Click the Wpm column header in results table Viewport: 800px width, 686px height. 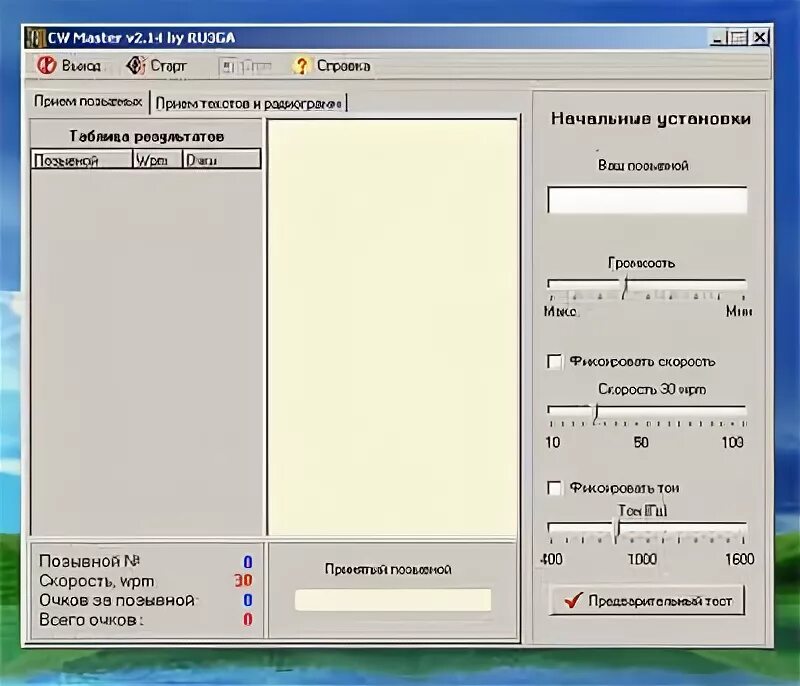[x=157, y=160]
